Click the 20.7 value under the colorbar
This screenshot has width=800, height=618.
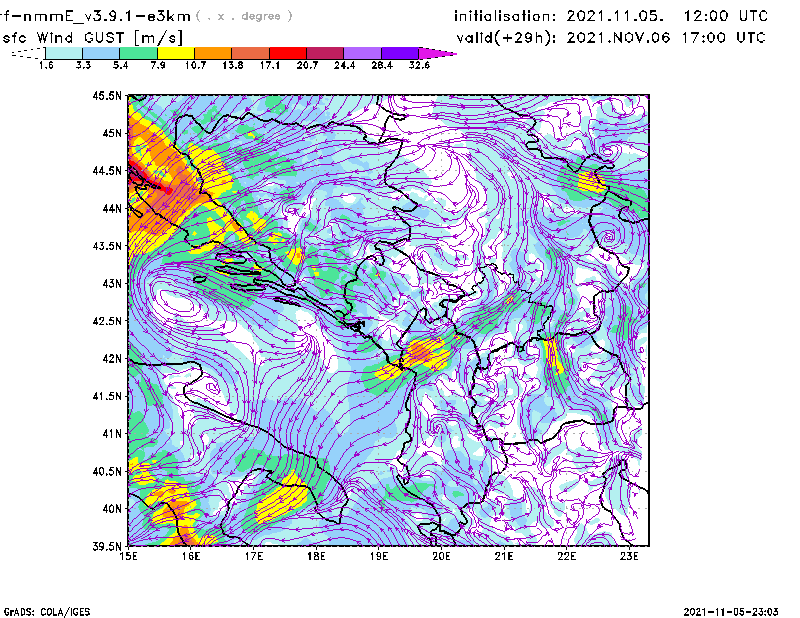[x=307, y=65]
